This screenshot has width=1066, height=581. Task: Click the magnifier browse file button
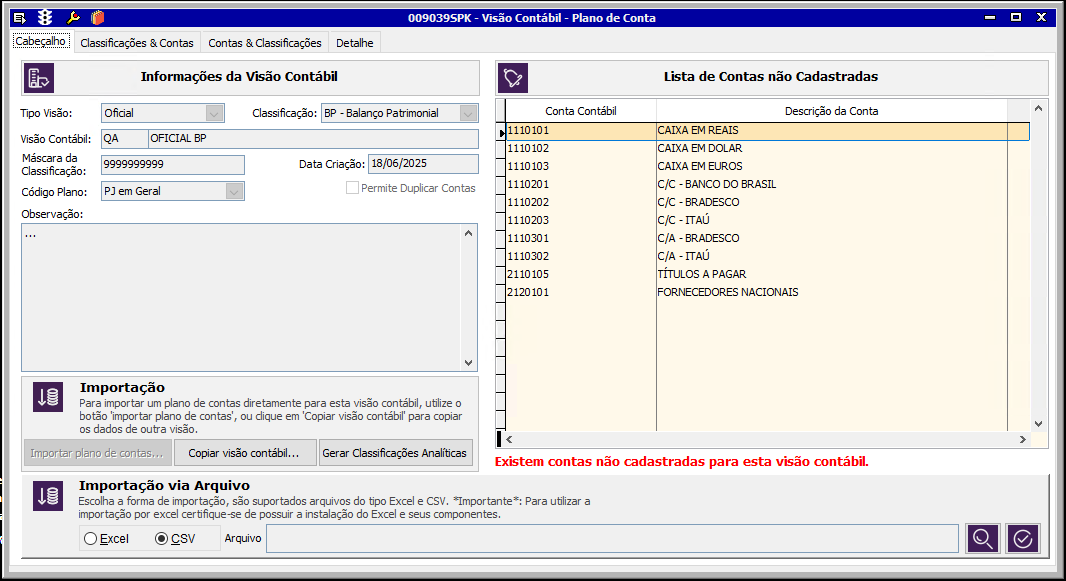982,539
